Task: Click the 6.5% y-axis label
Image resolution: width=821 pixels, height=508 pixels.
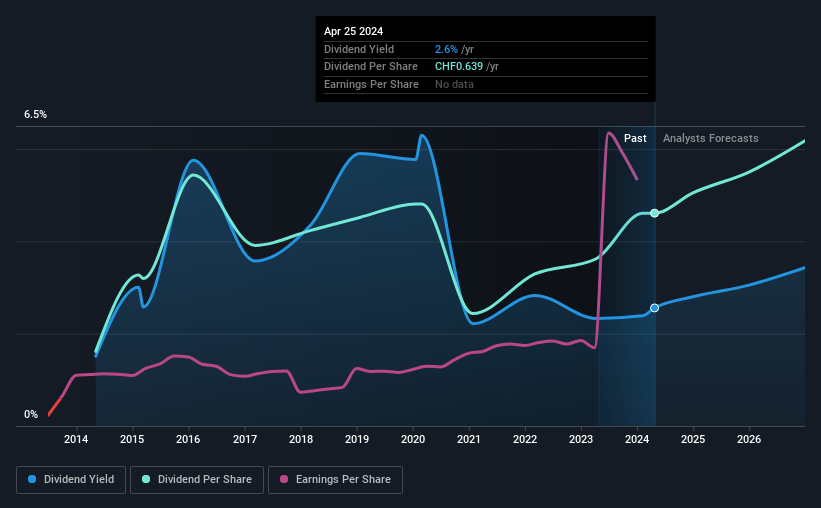Action: click(36, 115)
